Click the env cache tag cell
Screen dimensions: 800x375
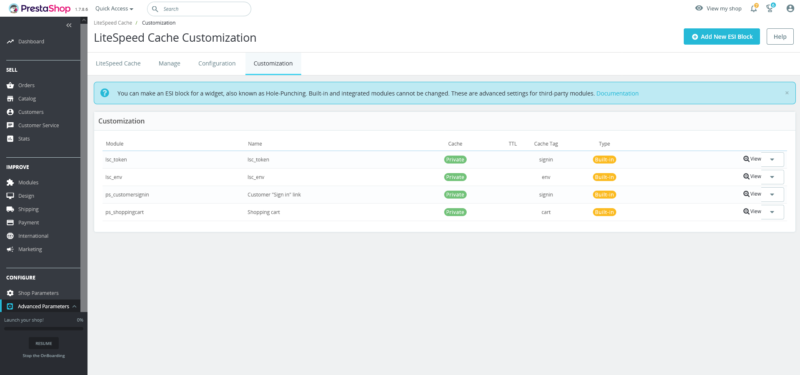(x=546, y=177)
